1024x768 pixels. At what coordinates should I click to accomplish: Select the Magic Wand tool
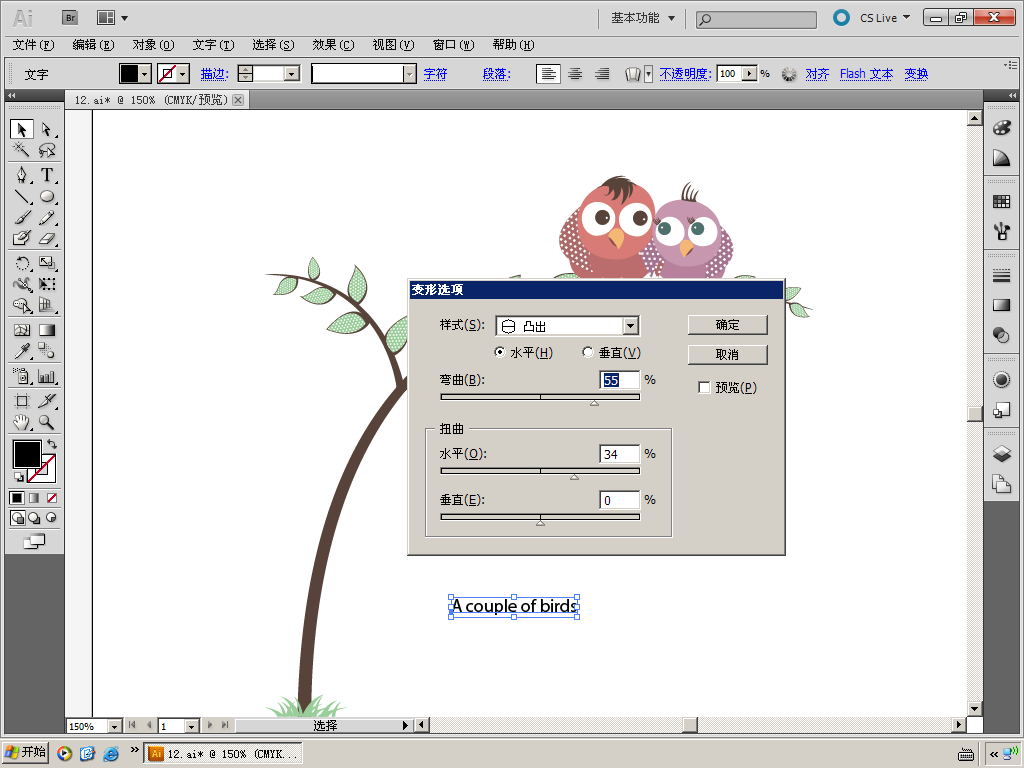pos(22,150)
